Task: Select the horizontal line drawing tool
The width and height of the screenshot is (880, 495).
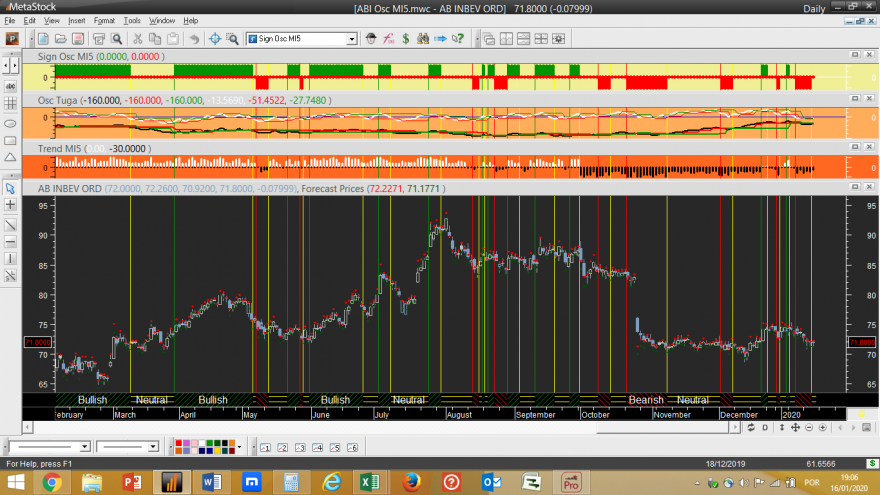Action: coord(10,242)
